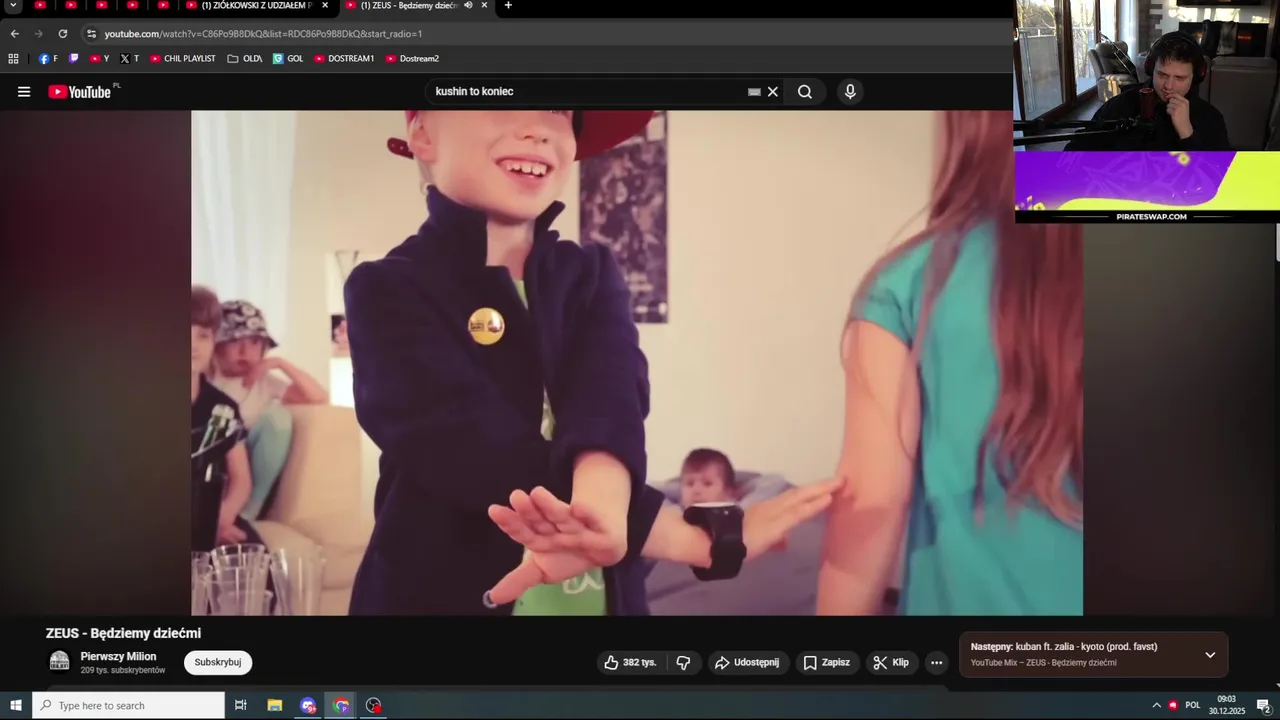
Task: Open the Pierwszy Milion channel name link
Action: click(x=118, y=657)
